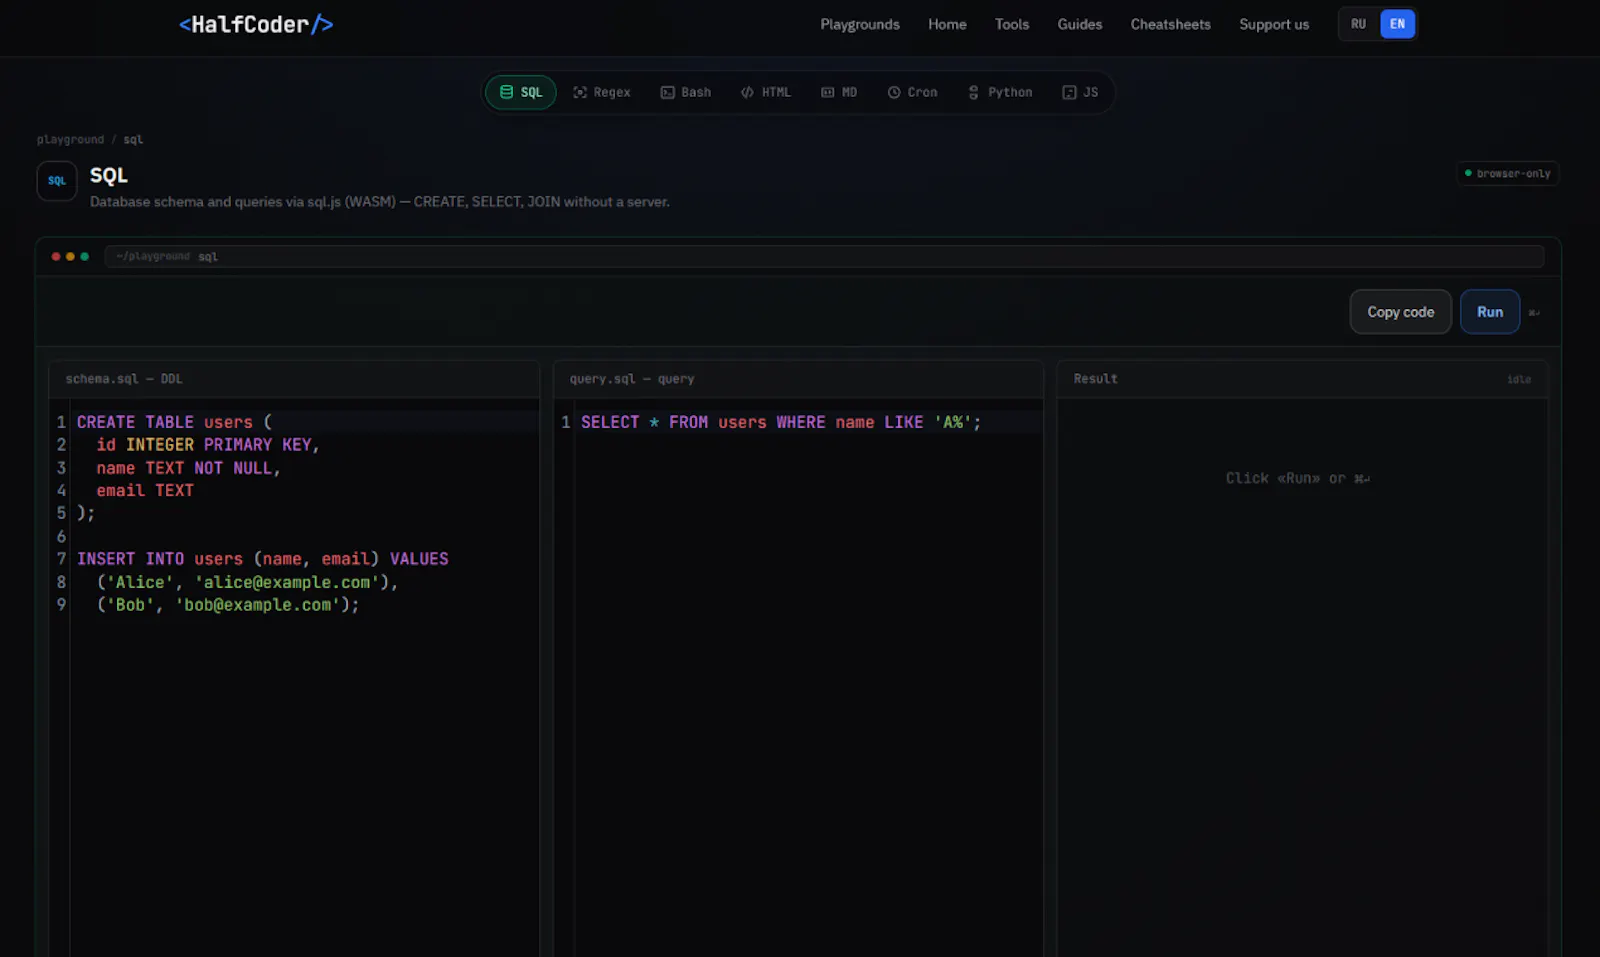This screenshot has height=957, width=1600.
Task: Select the Cron playground tab
Action: coord(912,92)
